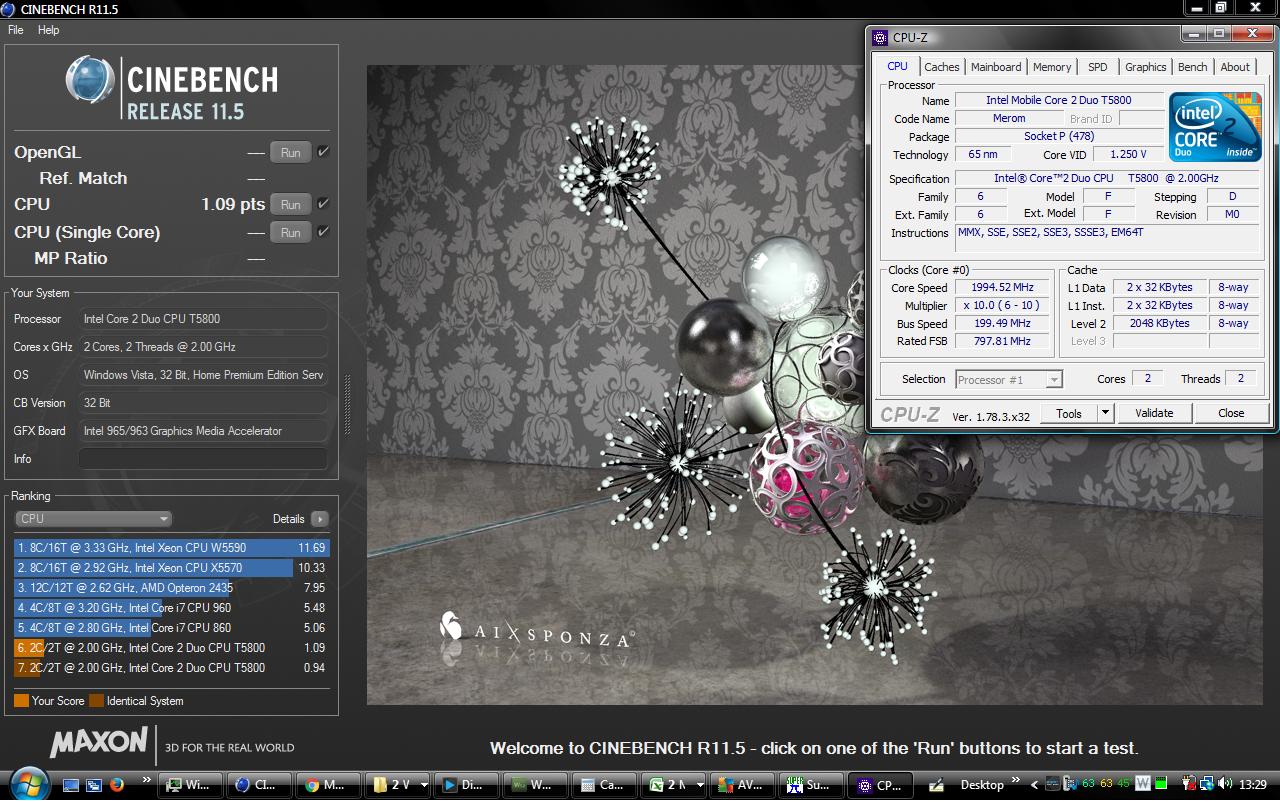Open the Cinebench File menu
This screenshot has height=802, width=1280.
16,30
